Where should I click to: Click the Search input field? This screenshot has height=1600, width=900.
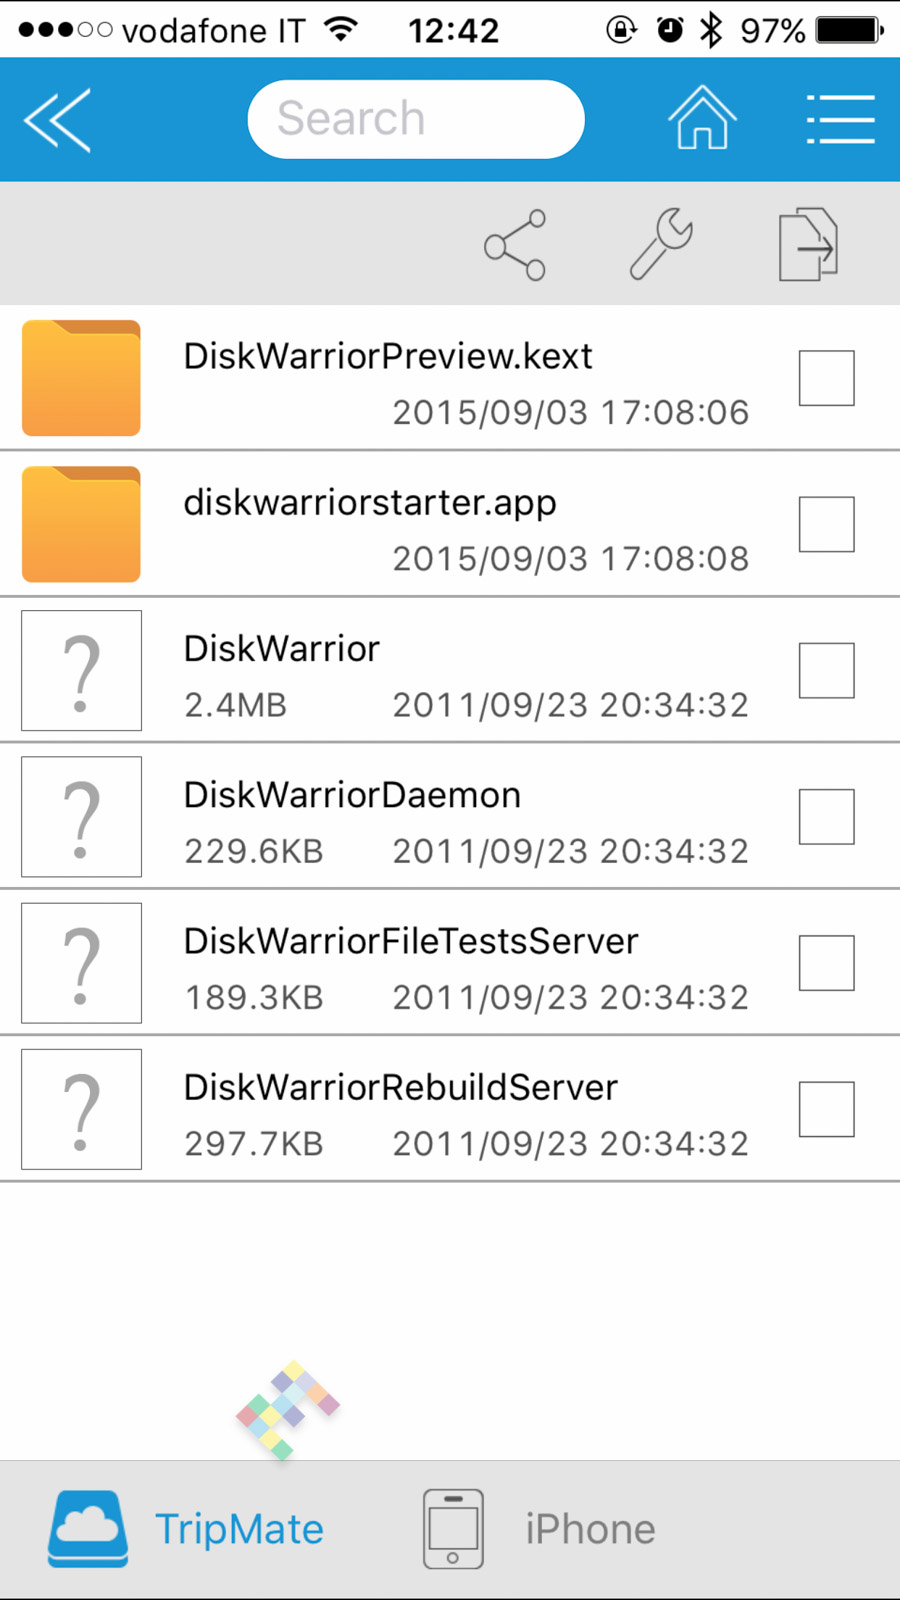(416, 119)
